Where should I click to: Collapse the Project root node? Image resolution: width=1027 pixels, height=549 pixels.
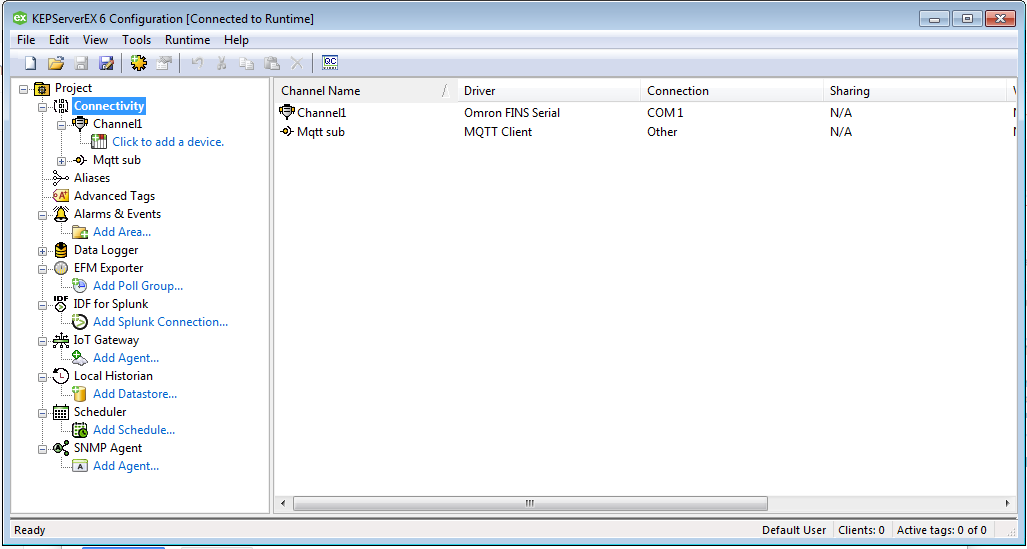coord(24,88)
